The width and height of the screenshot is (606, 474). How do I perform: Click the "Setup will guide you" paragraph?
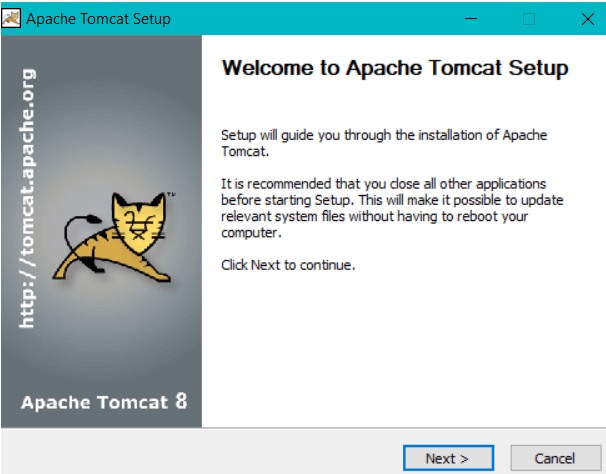coord(384,143)
